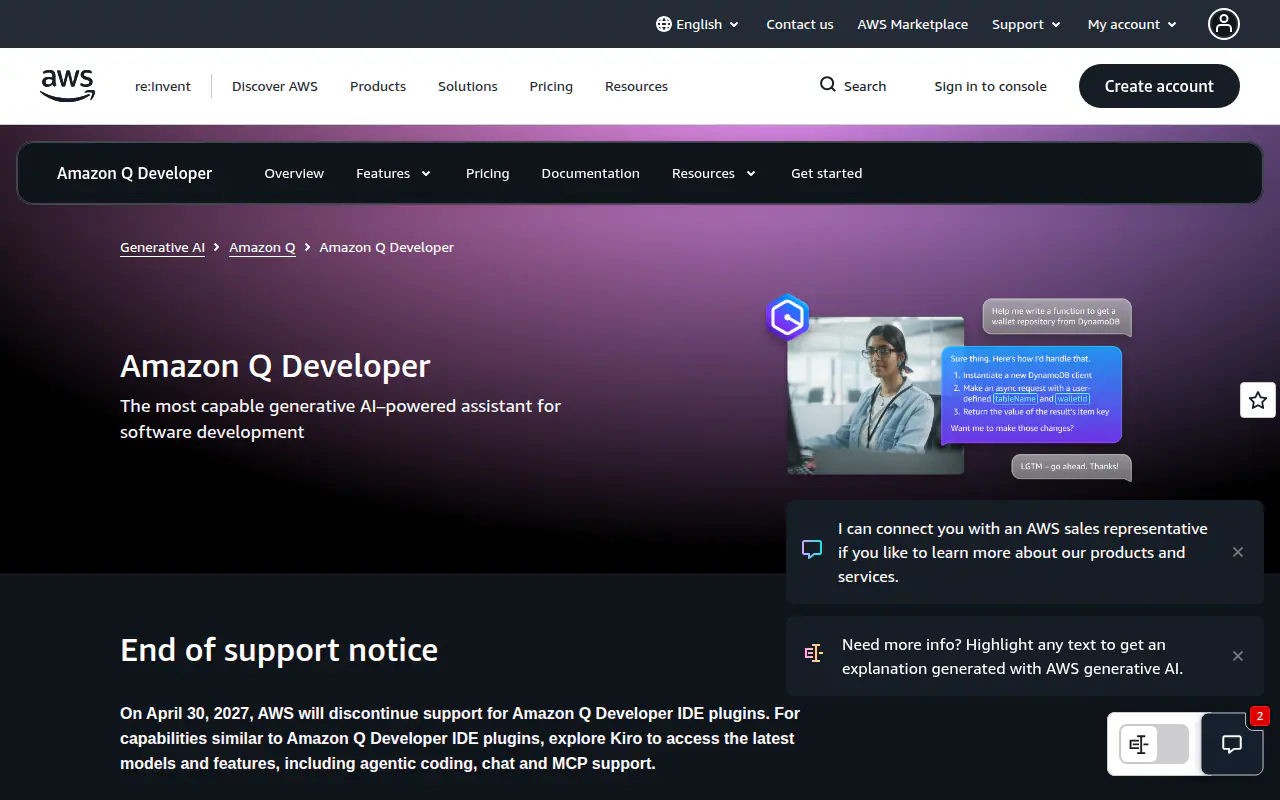Open the Products menu
1280x800 pixels.
point(378,86)
